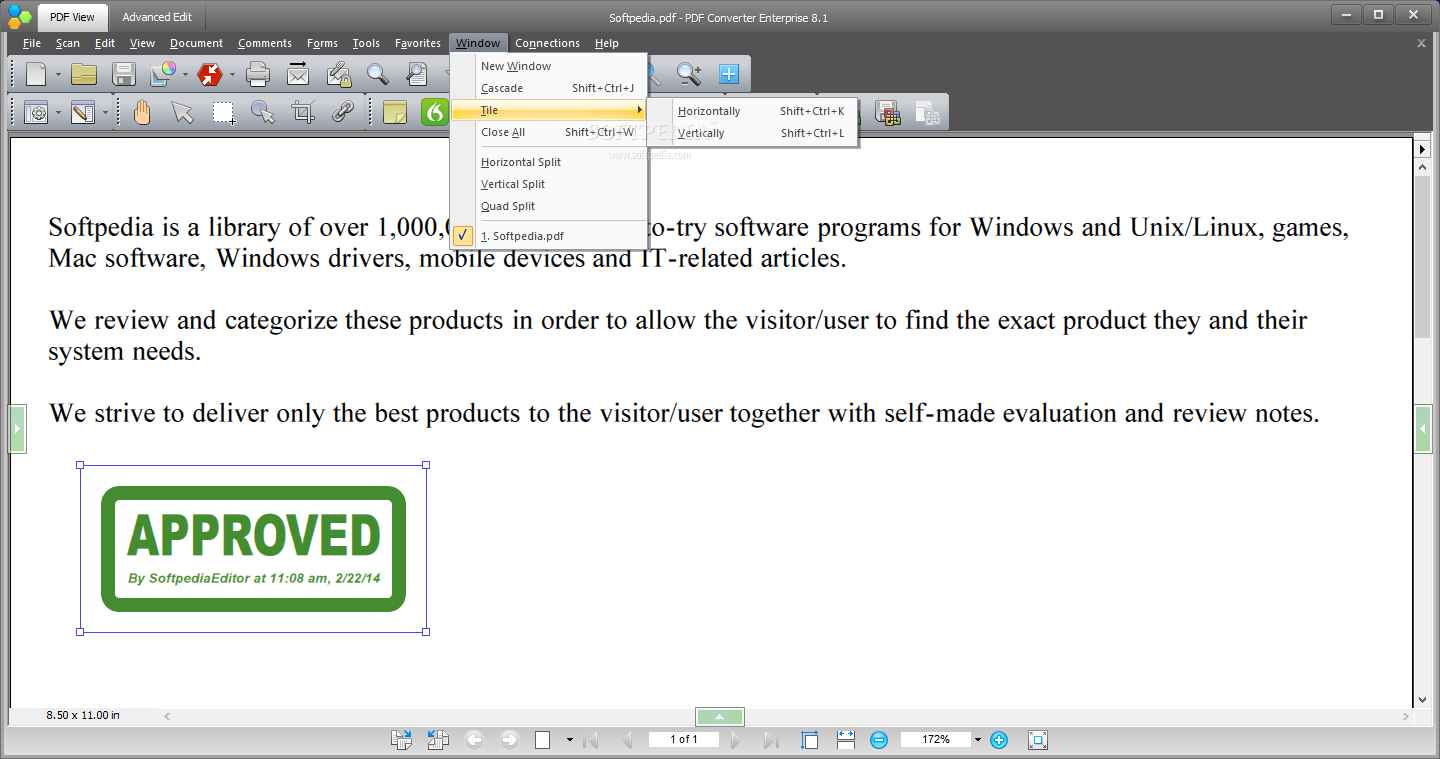Toggle the checked 1. Softpedia.pdf window entry

pos(549,236)
